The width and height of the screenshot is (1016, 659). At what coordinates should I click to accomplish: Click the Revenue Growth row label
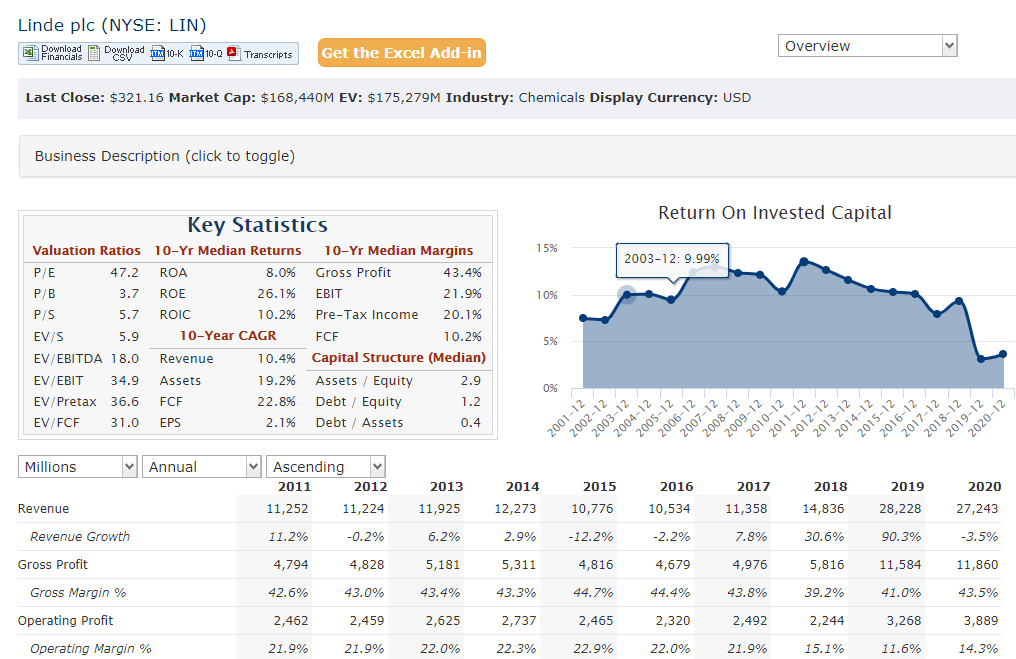[80, 537]
